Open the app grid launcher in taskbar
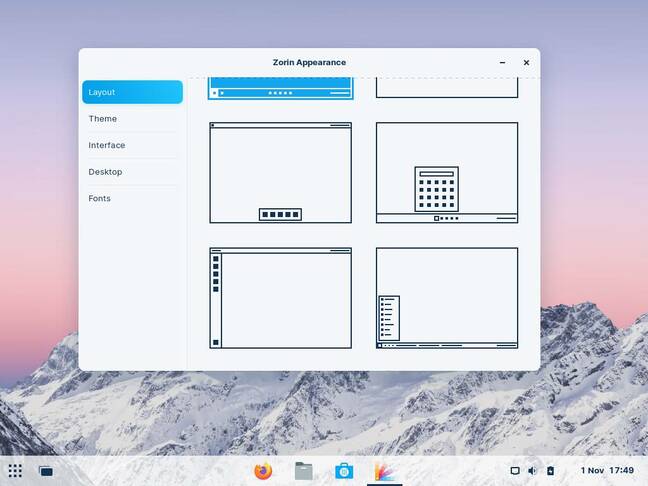Viewport: 648px width, 486px height. pos(15,471)
